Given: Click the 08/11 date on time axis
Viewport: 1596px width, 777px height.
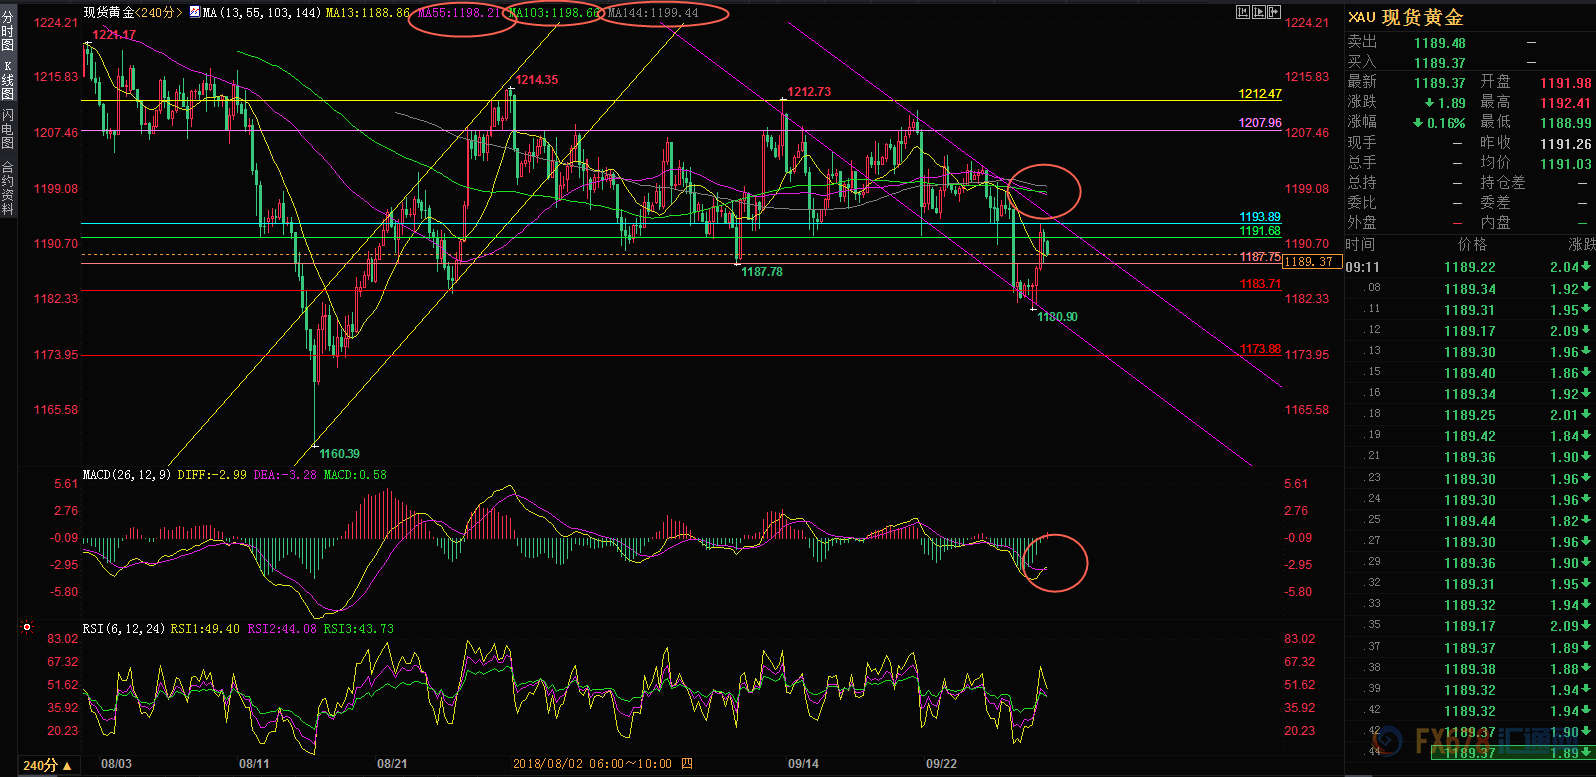Looking at the screenshot, I should click(254, 764).
